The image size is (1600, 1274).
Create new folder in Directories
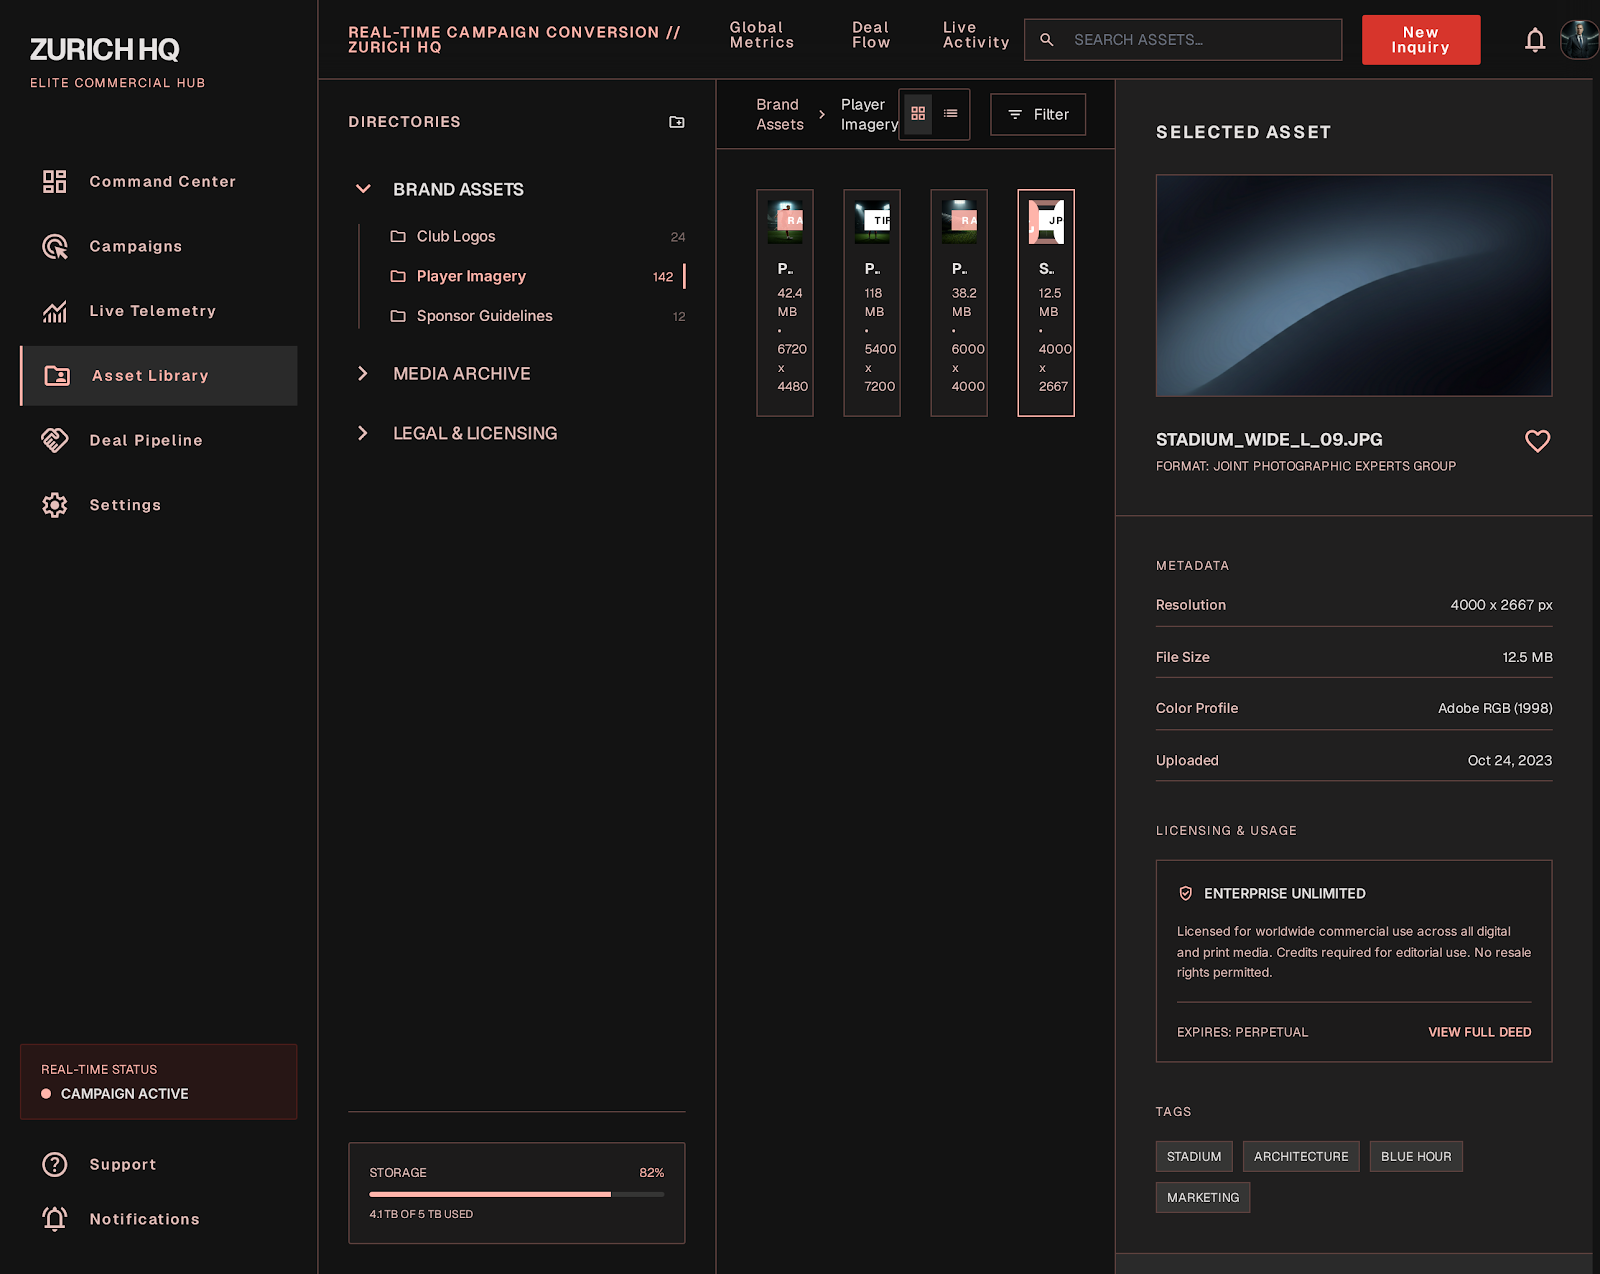click(677, 122)
